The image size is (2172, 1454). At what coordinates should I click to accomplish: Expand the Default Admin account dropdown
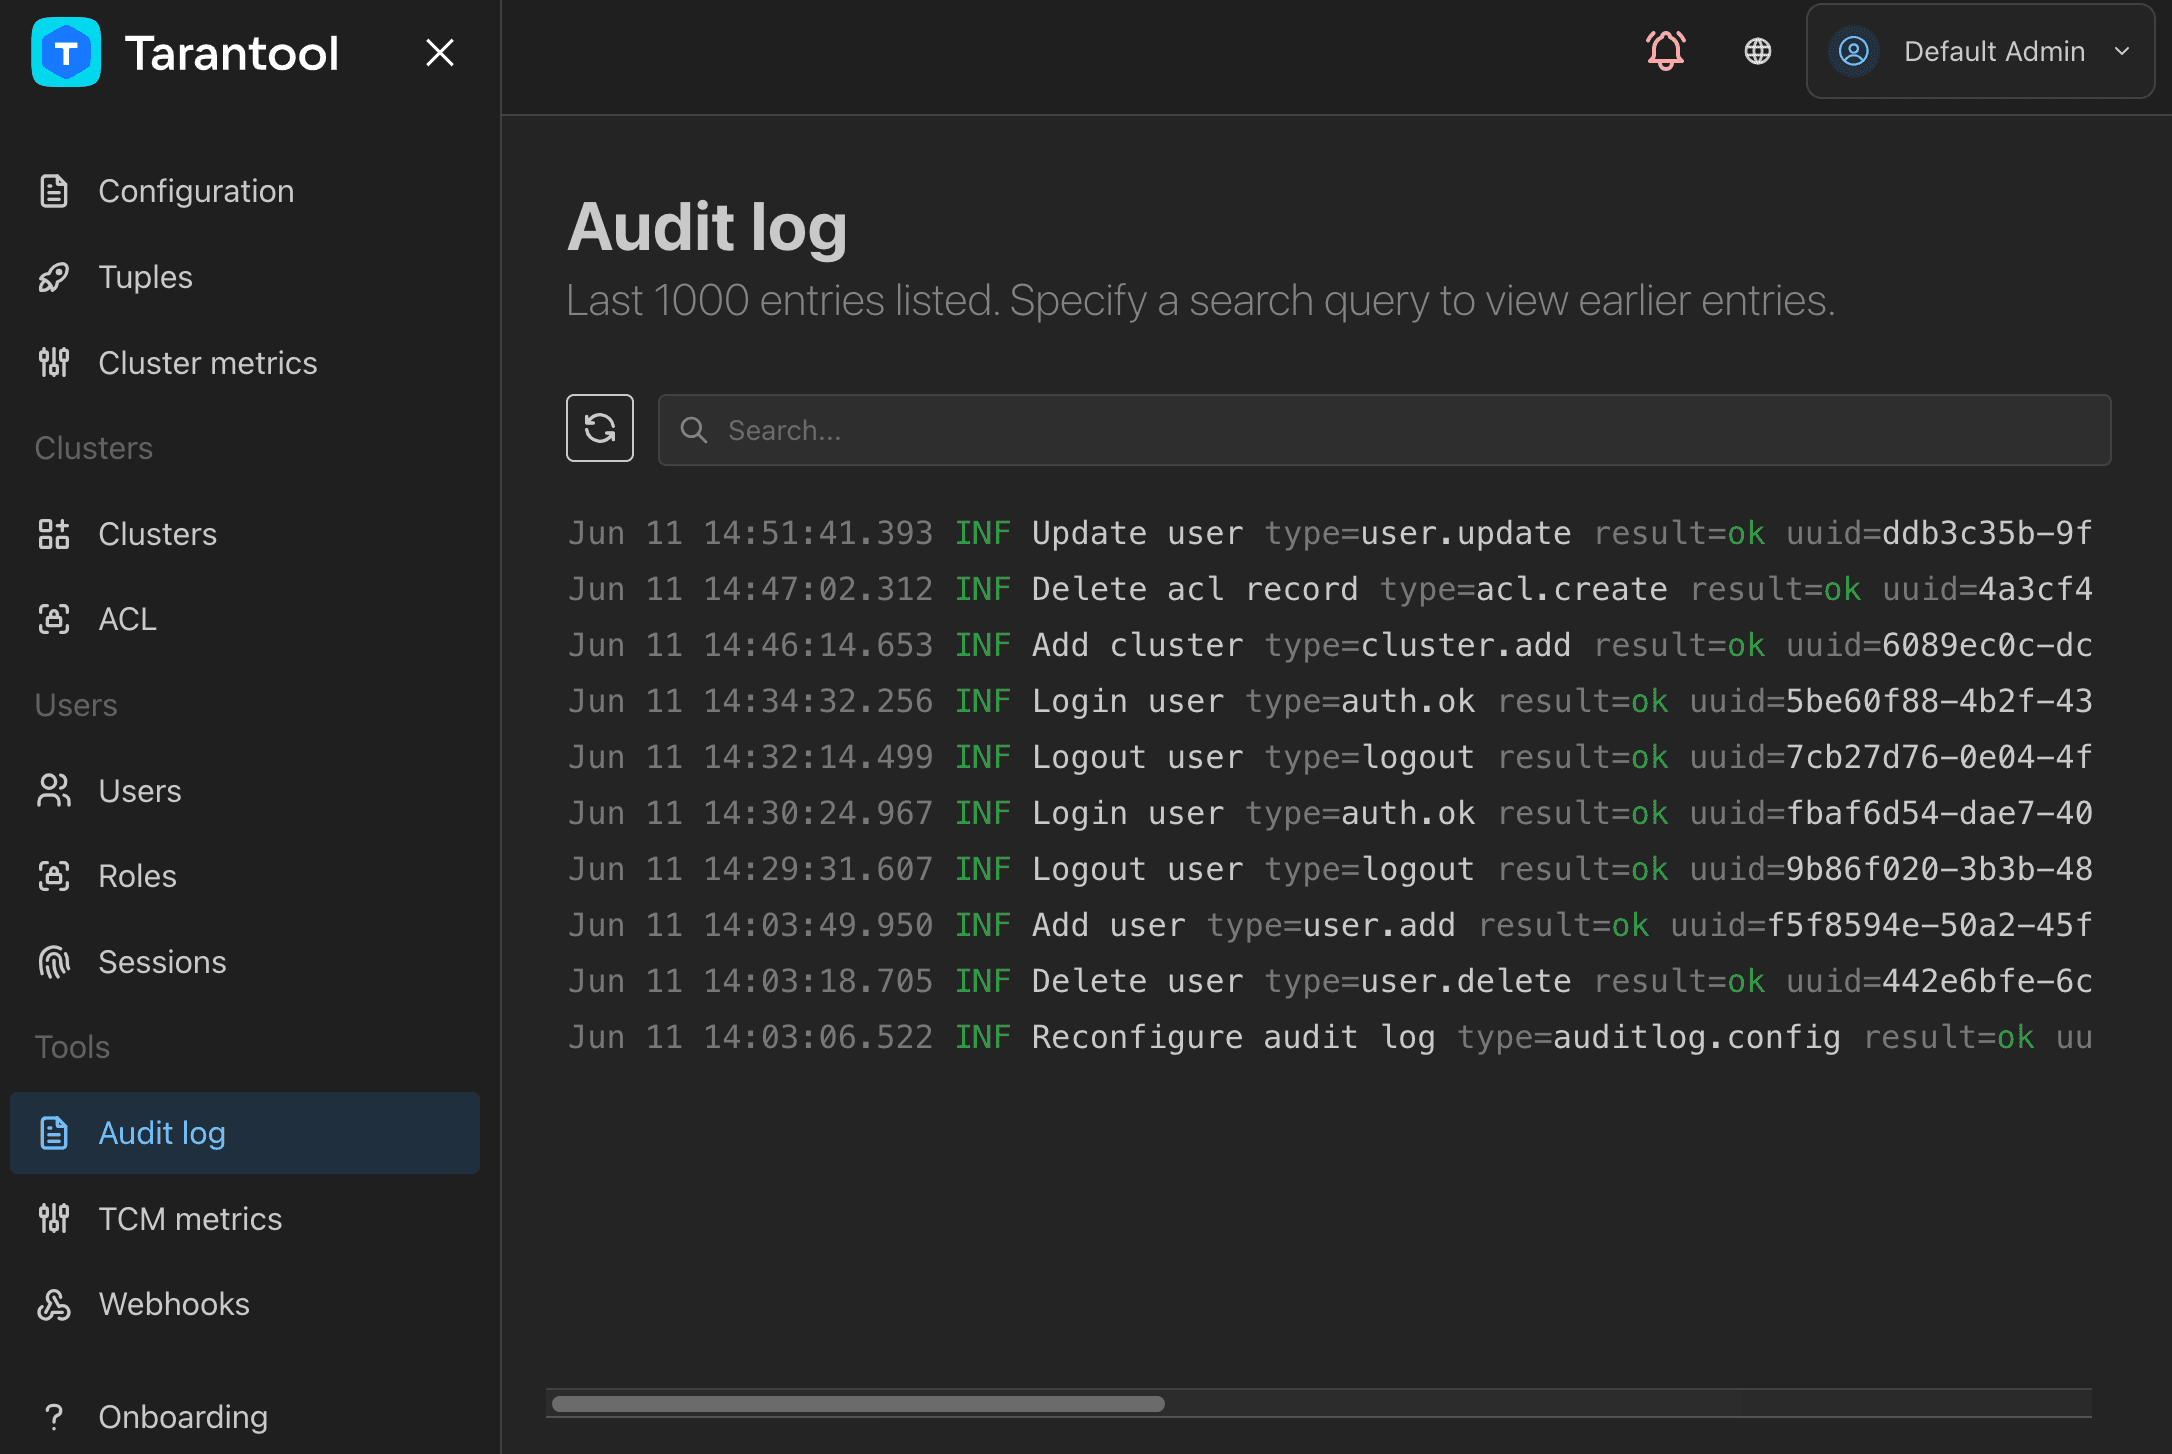click(1980, 51)
